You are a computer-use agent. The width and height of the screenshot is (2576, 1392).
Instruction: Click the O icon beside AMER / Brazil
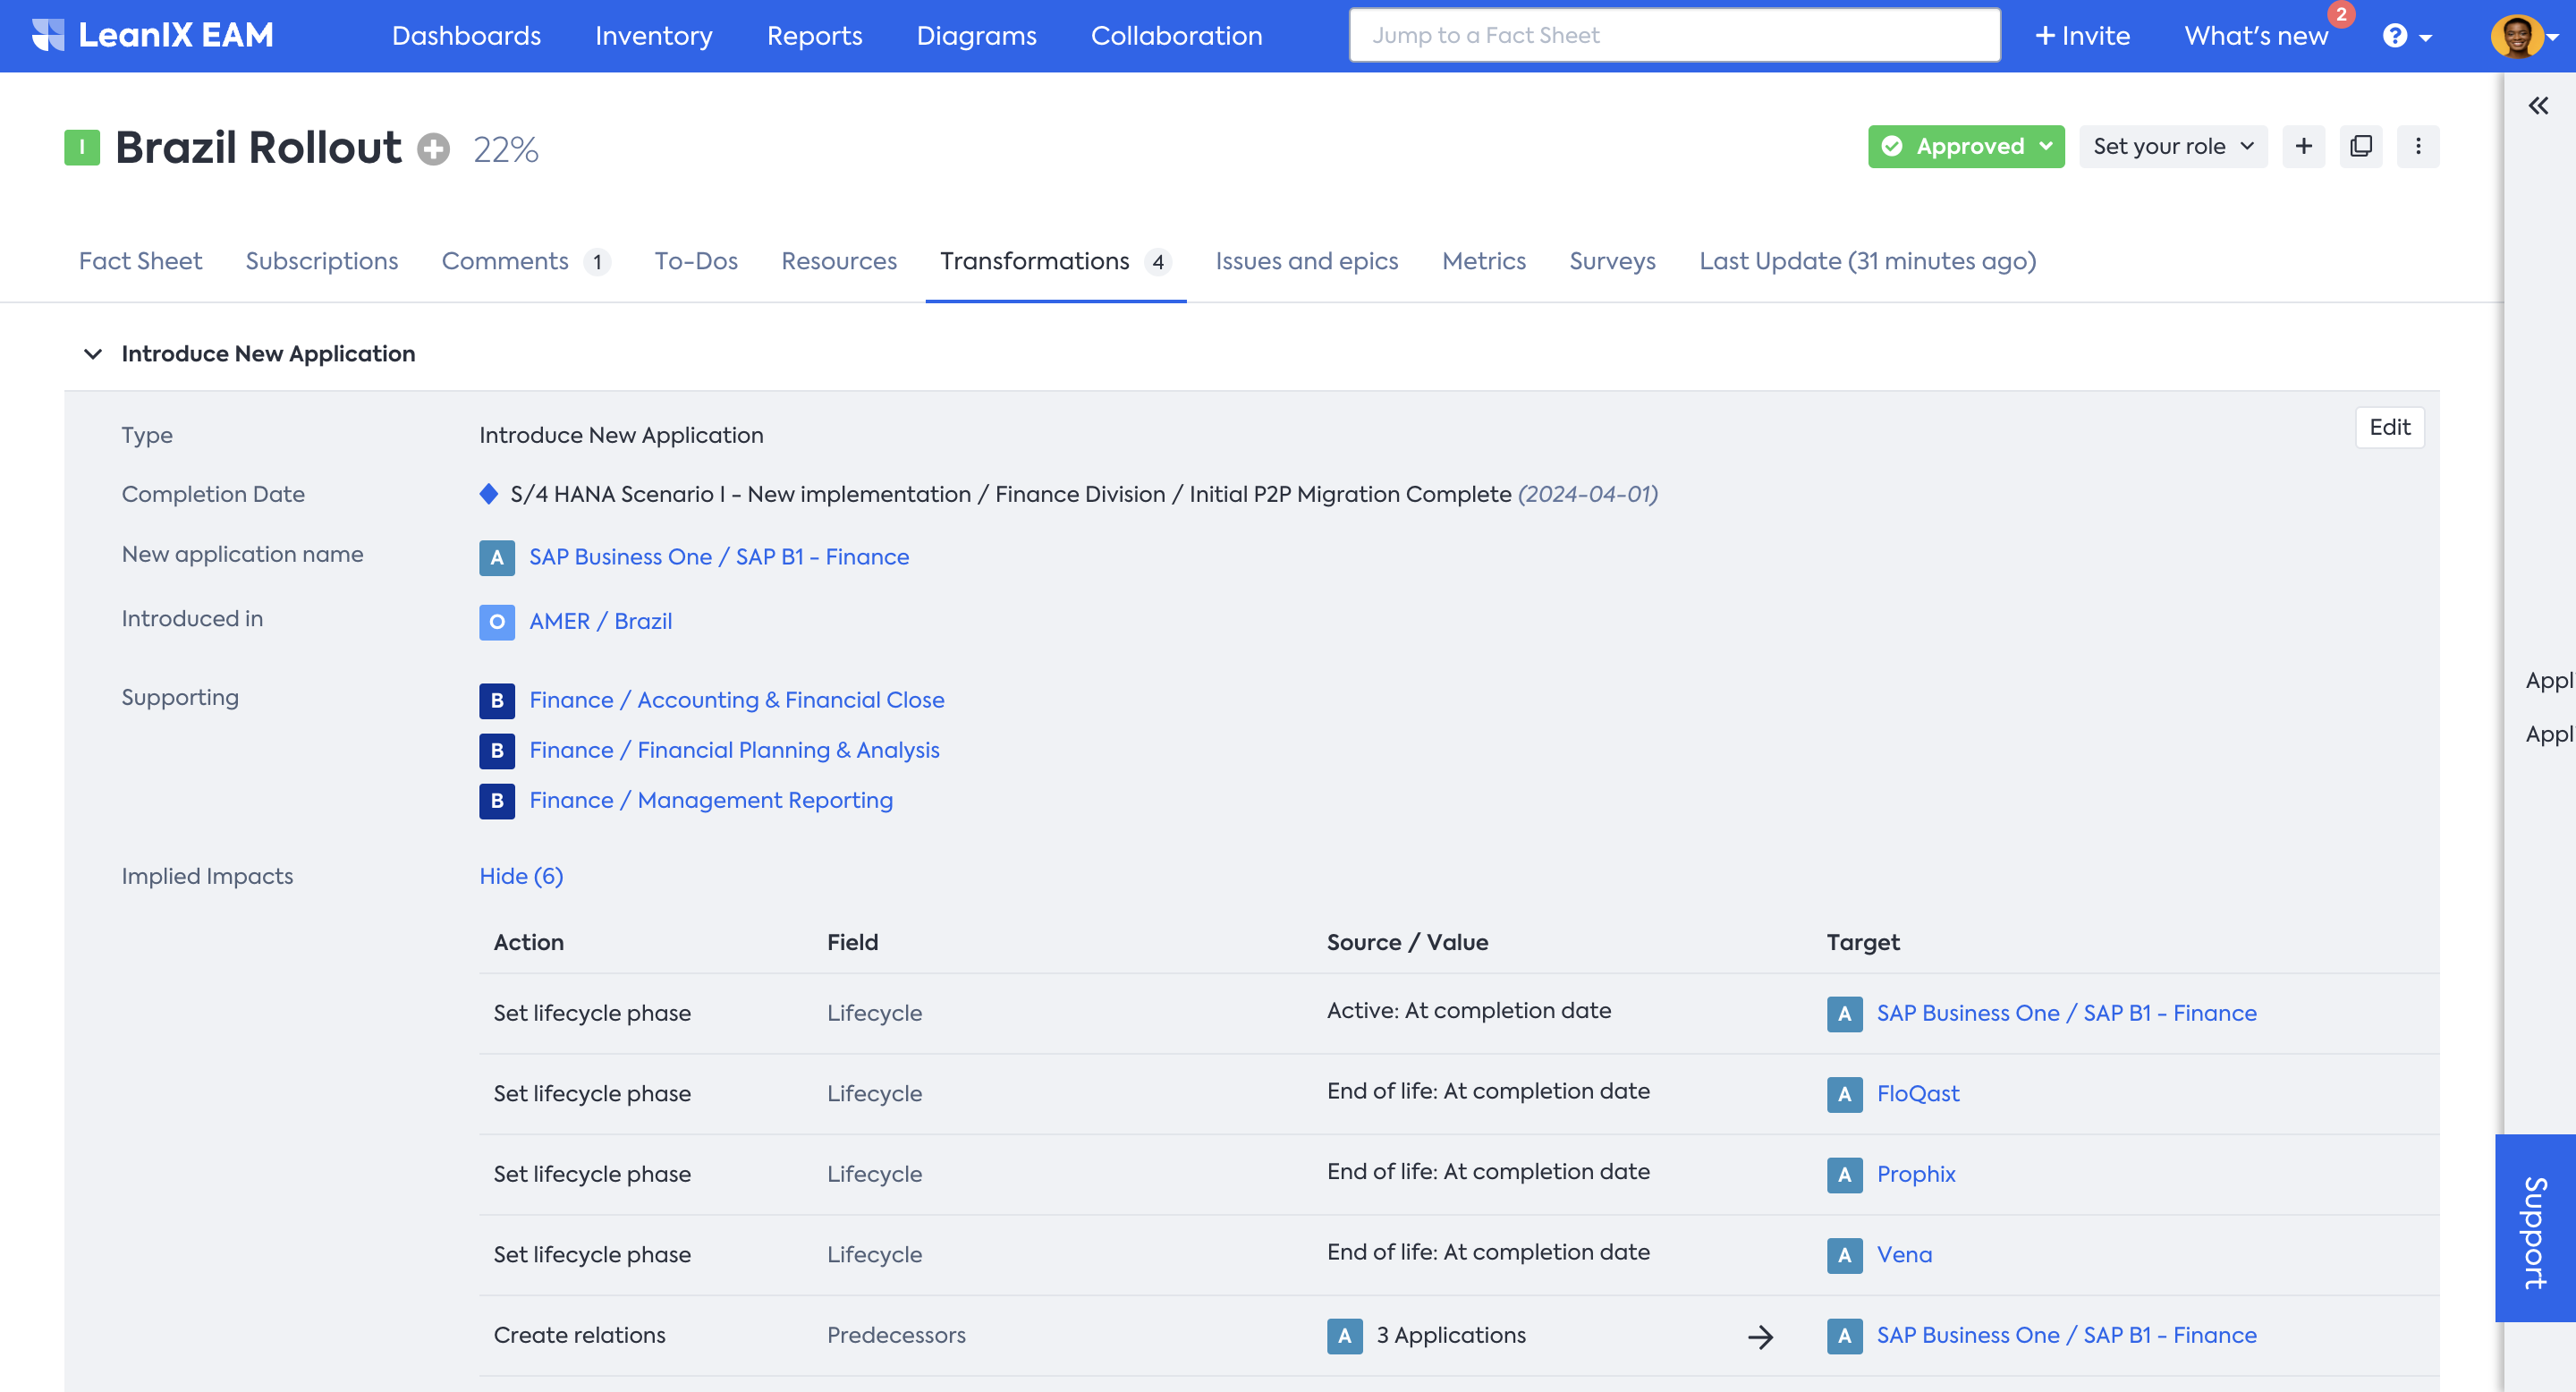coord(497,621)
